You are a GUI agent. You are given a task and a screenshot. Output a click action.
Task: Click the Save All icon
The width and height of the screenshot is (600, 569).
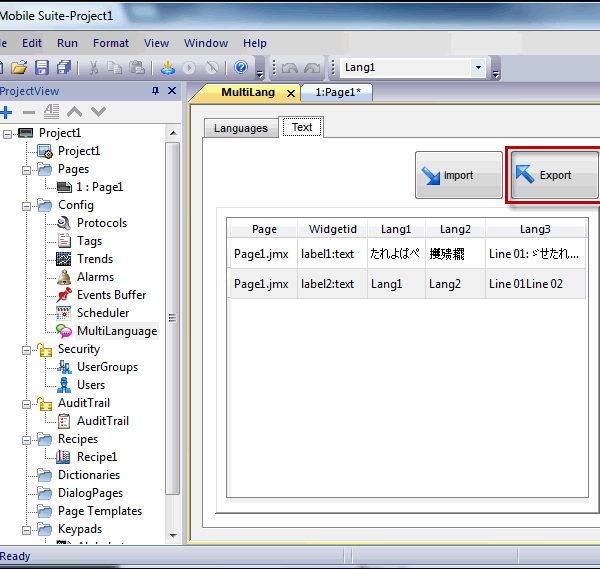[x=64, y=68]
